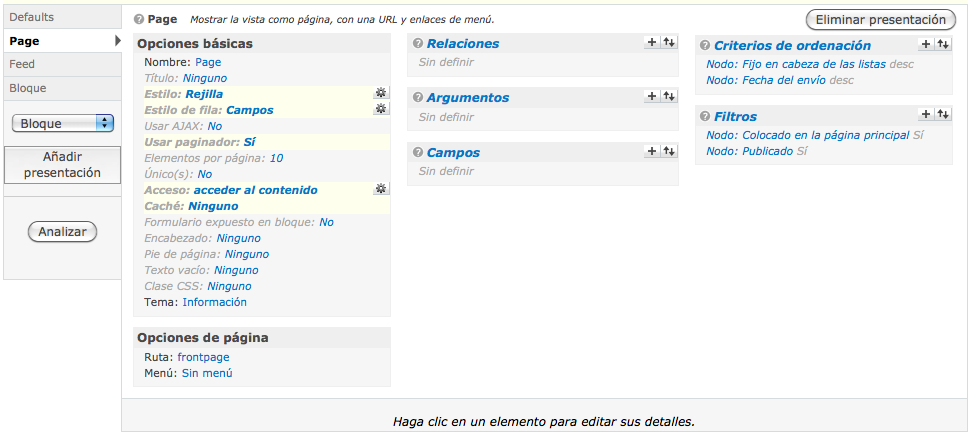Open the Acceso settings gear icon
The width and height of the screenshot is (973, 436).
pyautogui.click(x=381, y=189)
